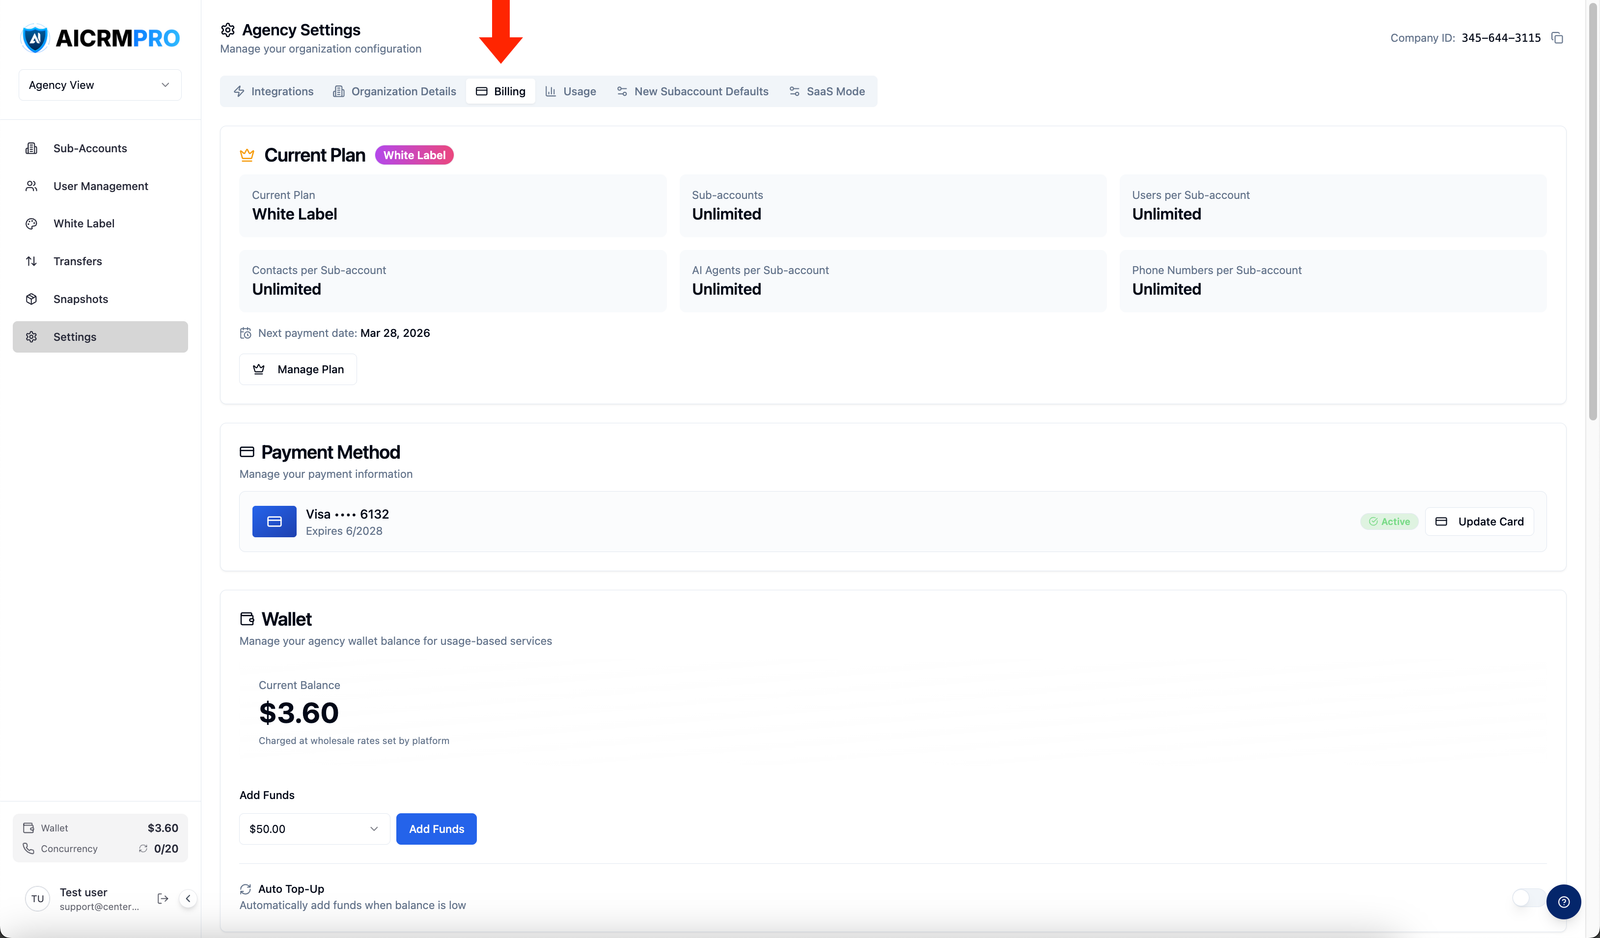
Task: Click the 0/20 concurrency value
Action: 166,849
